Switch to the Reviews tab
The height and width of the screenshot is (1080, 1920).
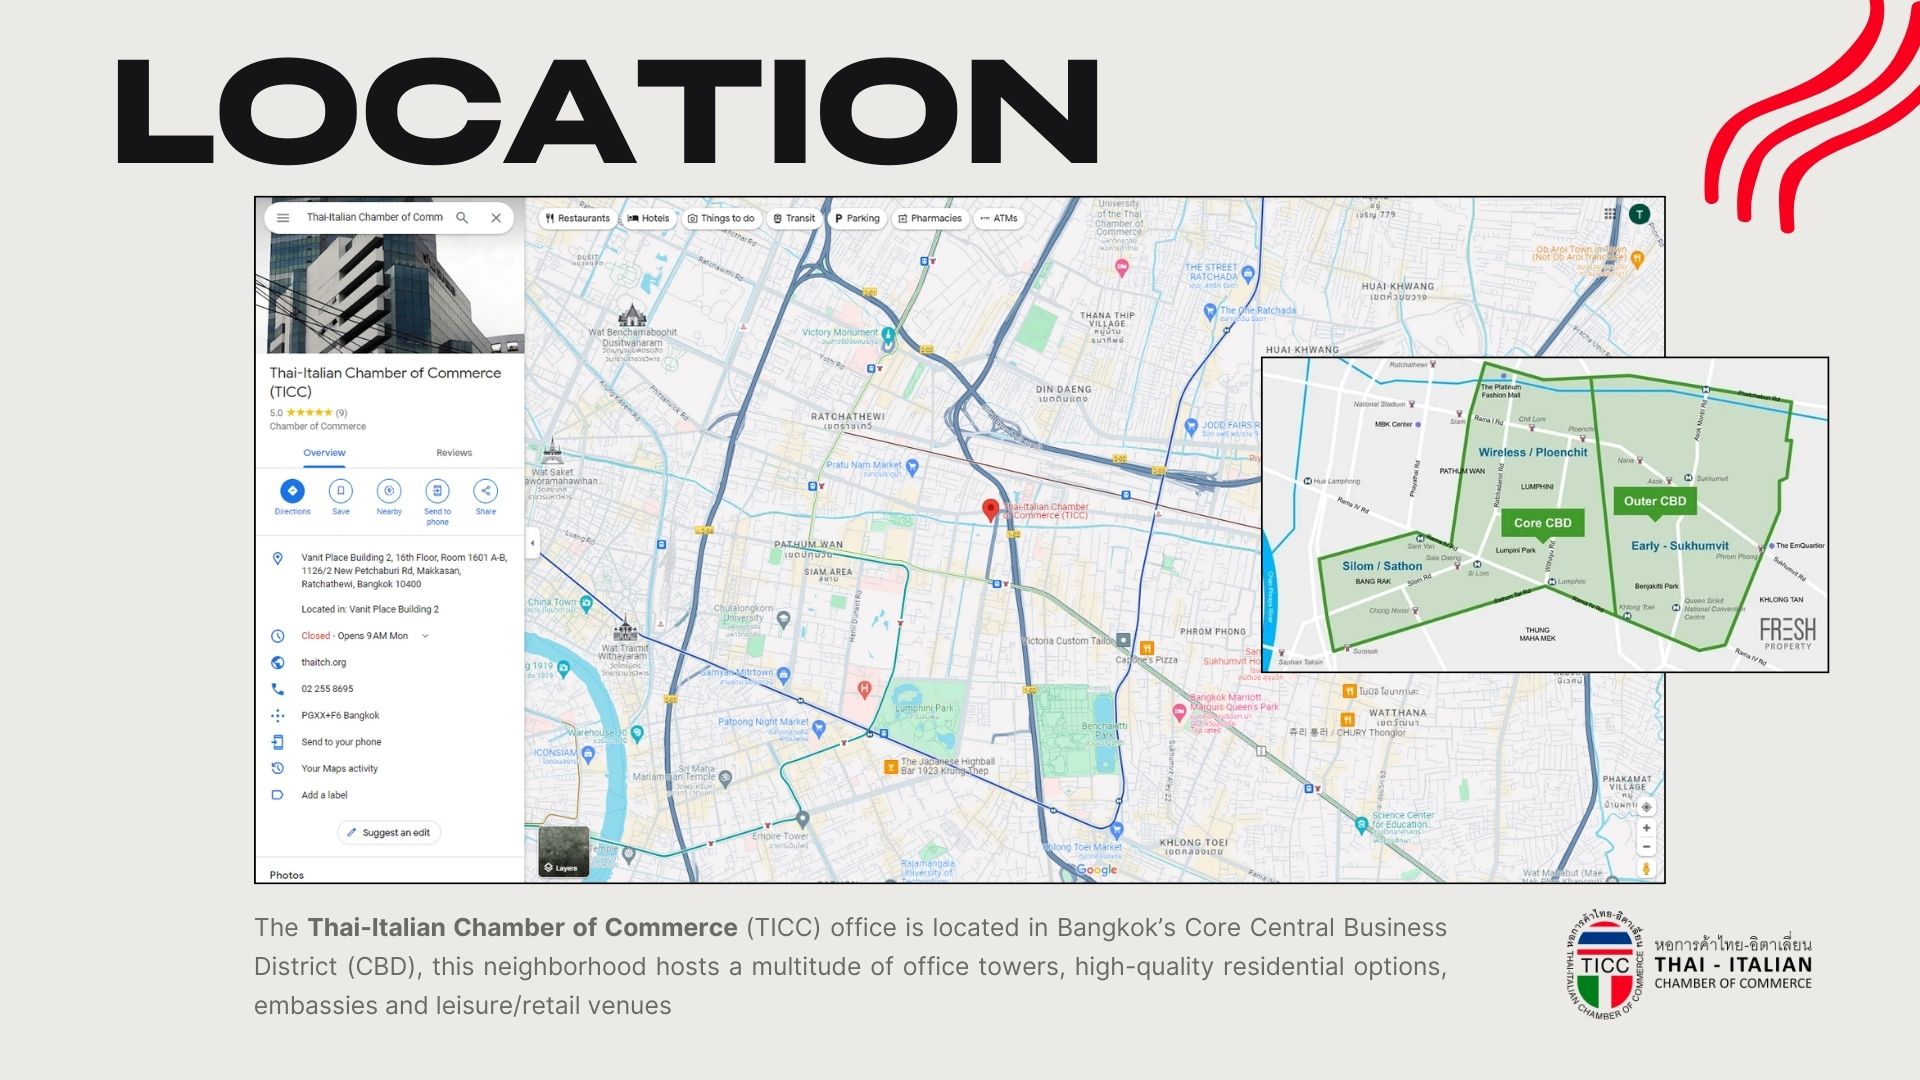click(454, 453)
